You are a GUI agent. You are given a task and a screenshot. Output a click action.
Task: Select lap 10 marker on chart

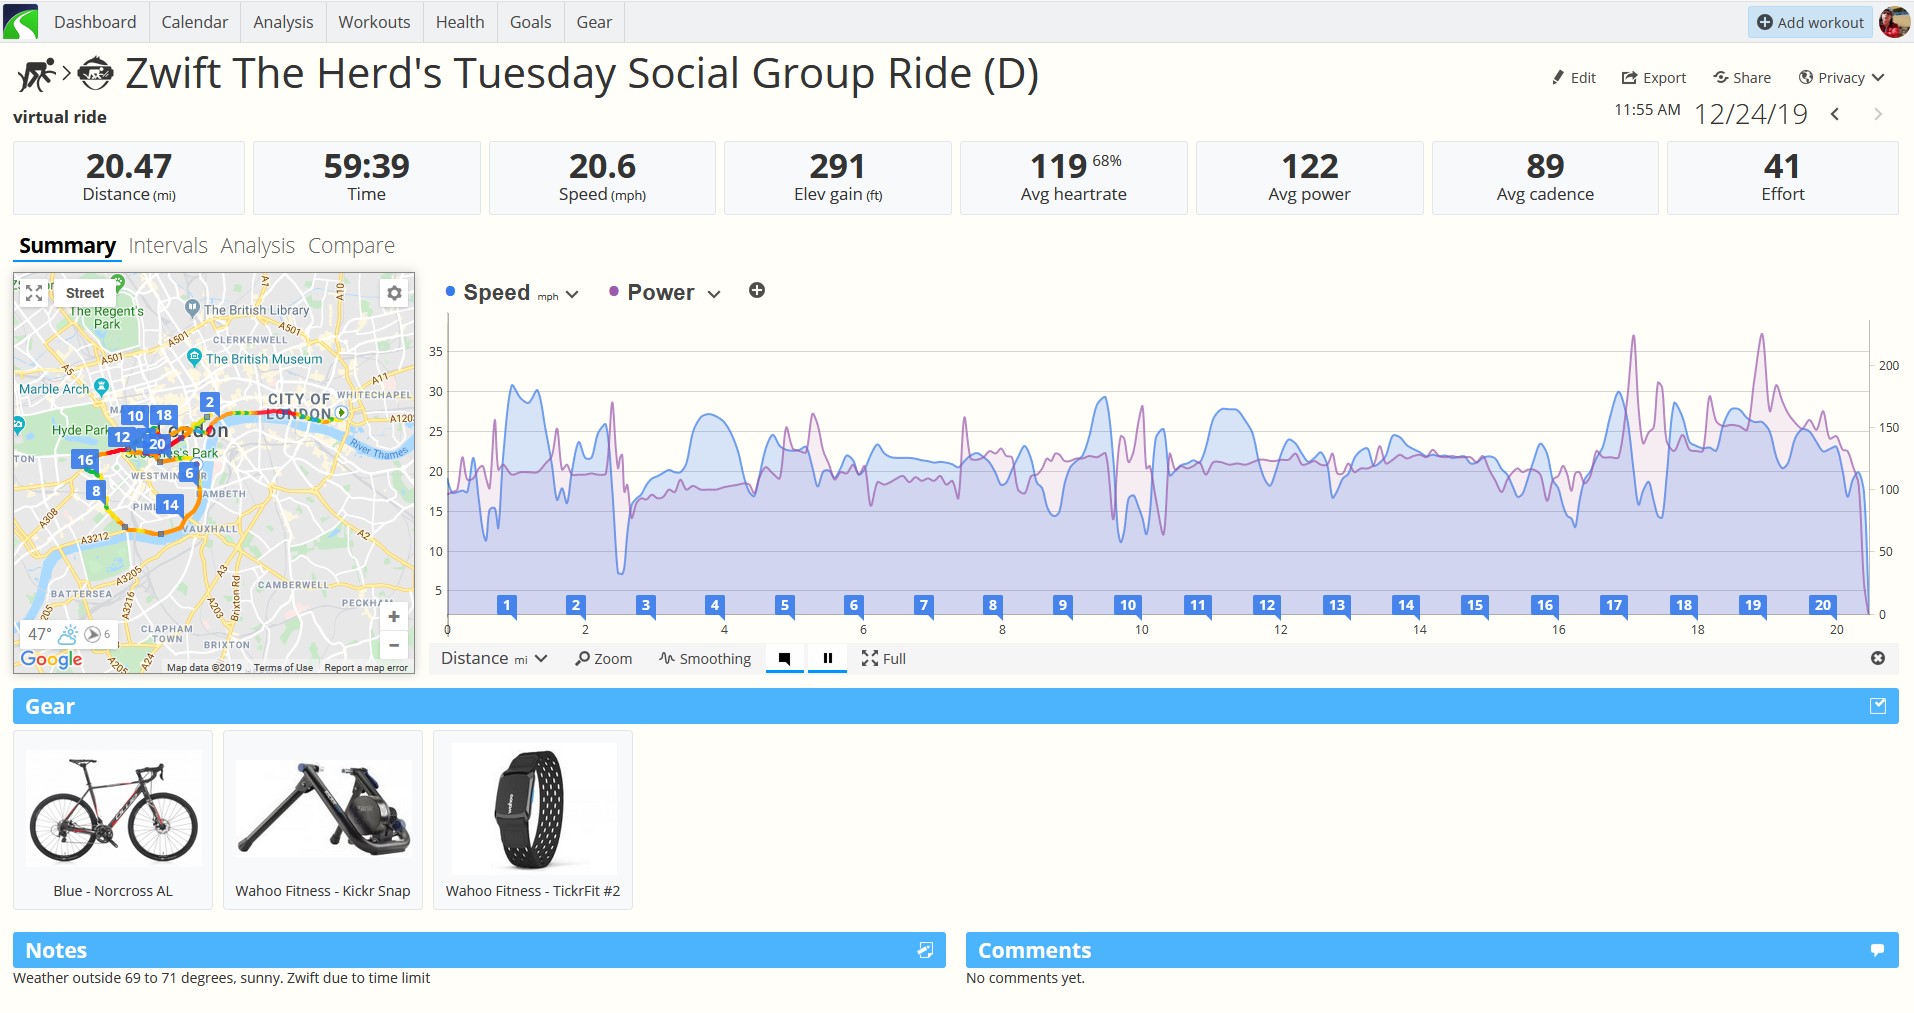[x=1128, y=605]
